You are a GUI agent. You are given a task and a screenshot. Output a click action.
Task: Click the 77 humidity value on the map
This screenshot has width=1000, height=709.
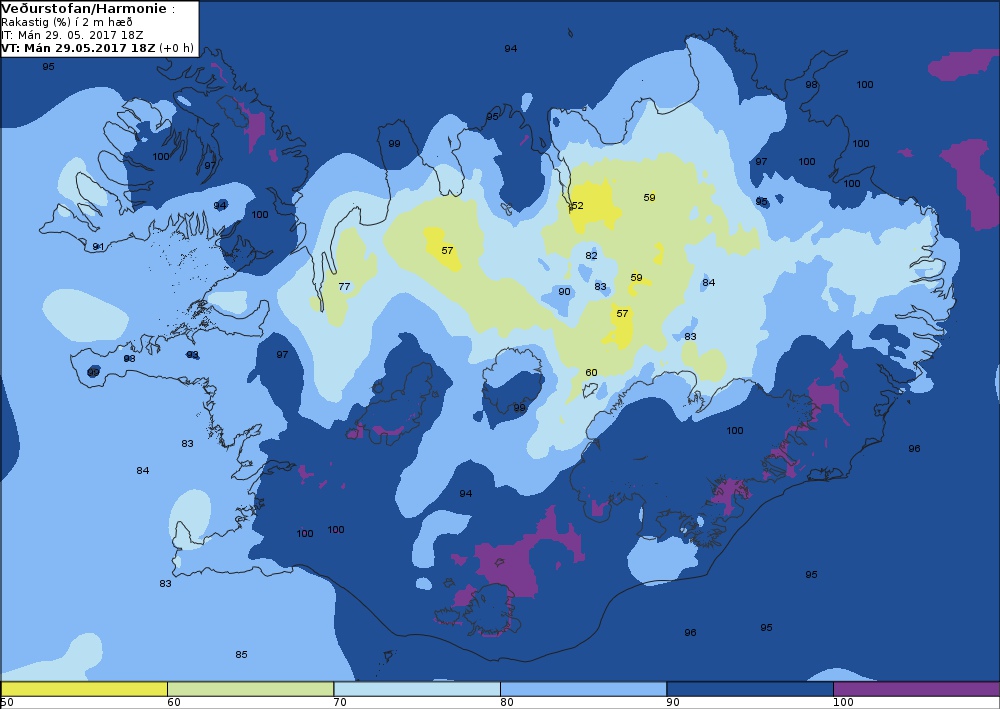tap(344, 286)
